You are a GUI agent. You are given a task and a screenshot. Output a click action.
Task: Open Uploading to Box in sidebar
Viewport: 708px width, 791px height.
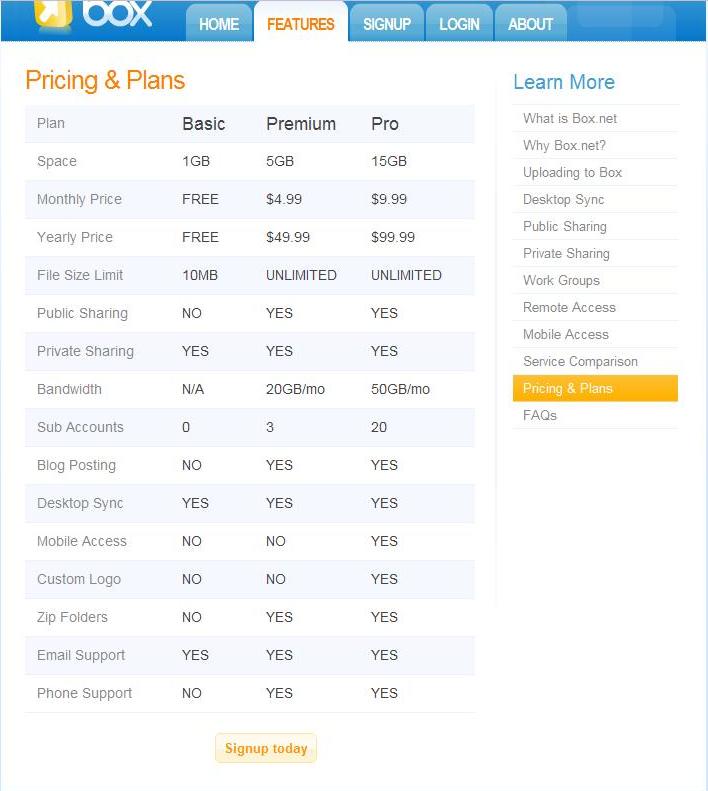point(572,173)
